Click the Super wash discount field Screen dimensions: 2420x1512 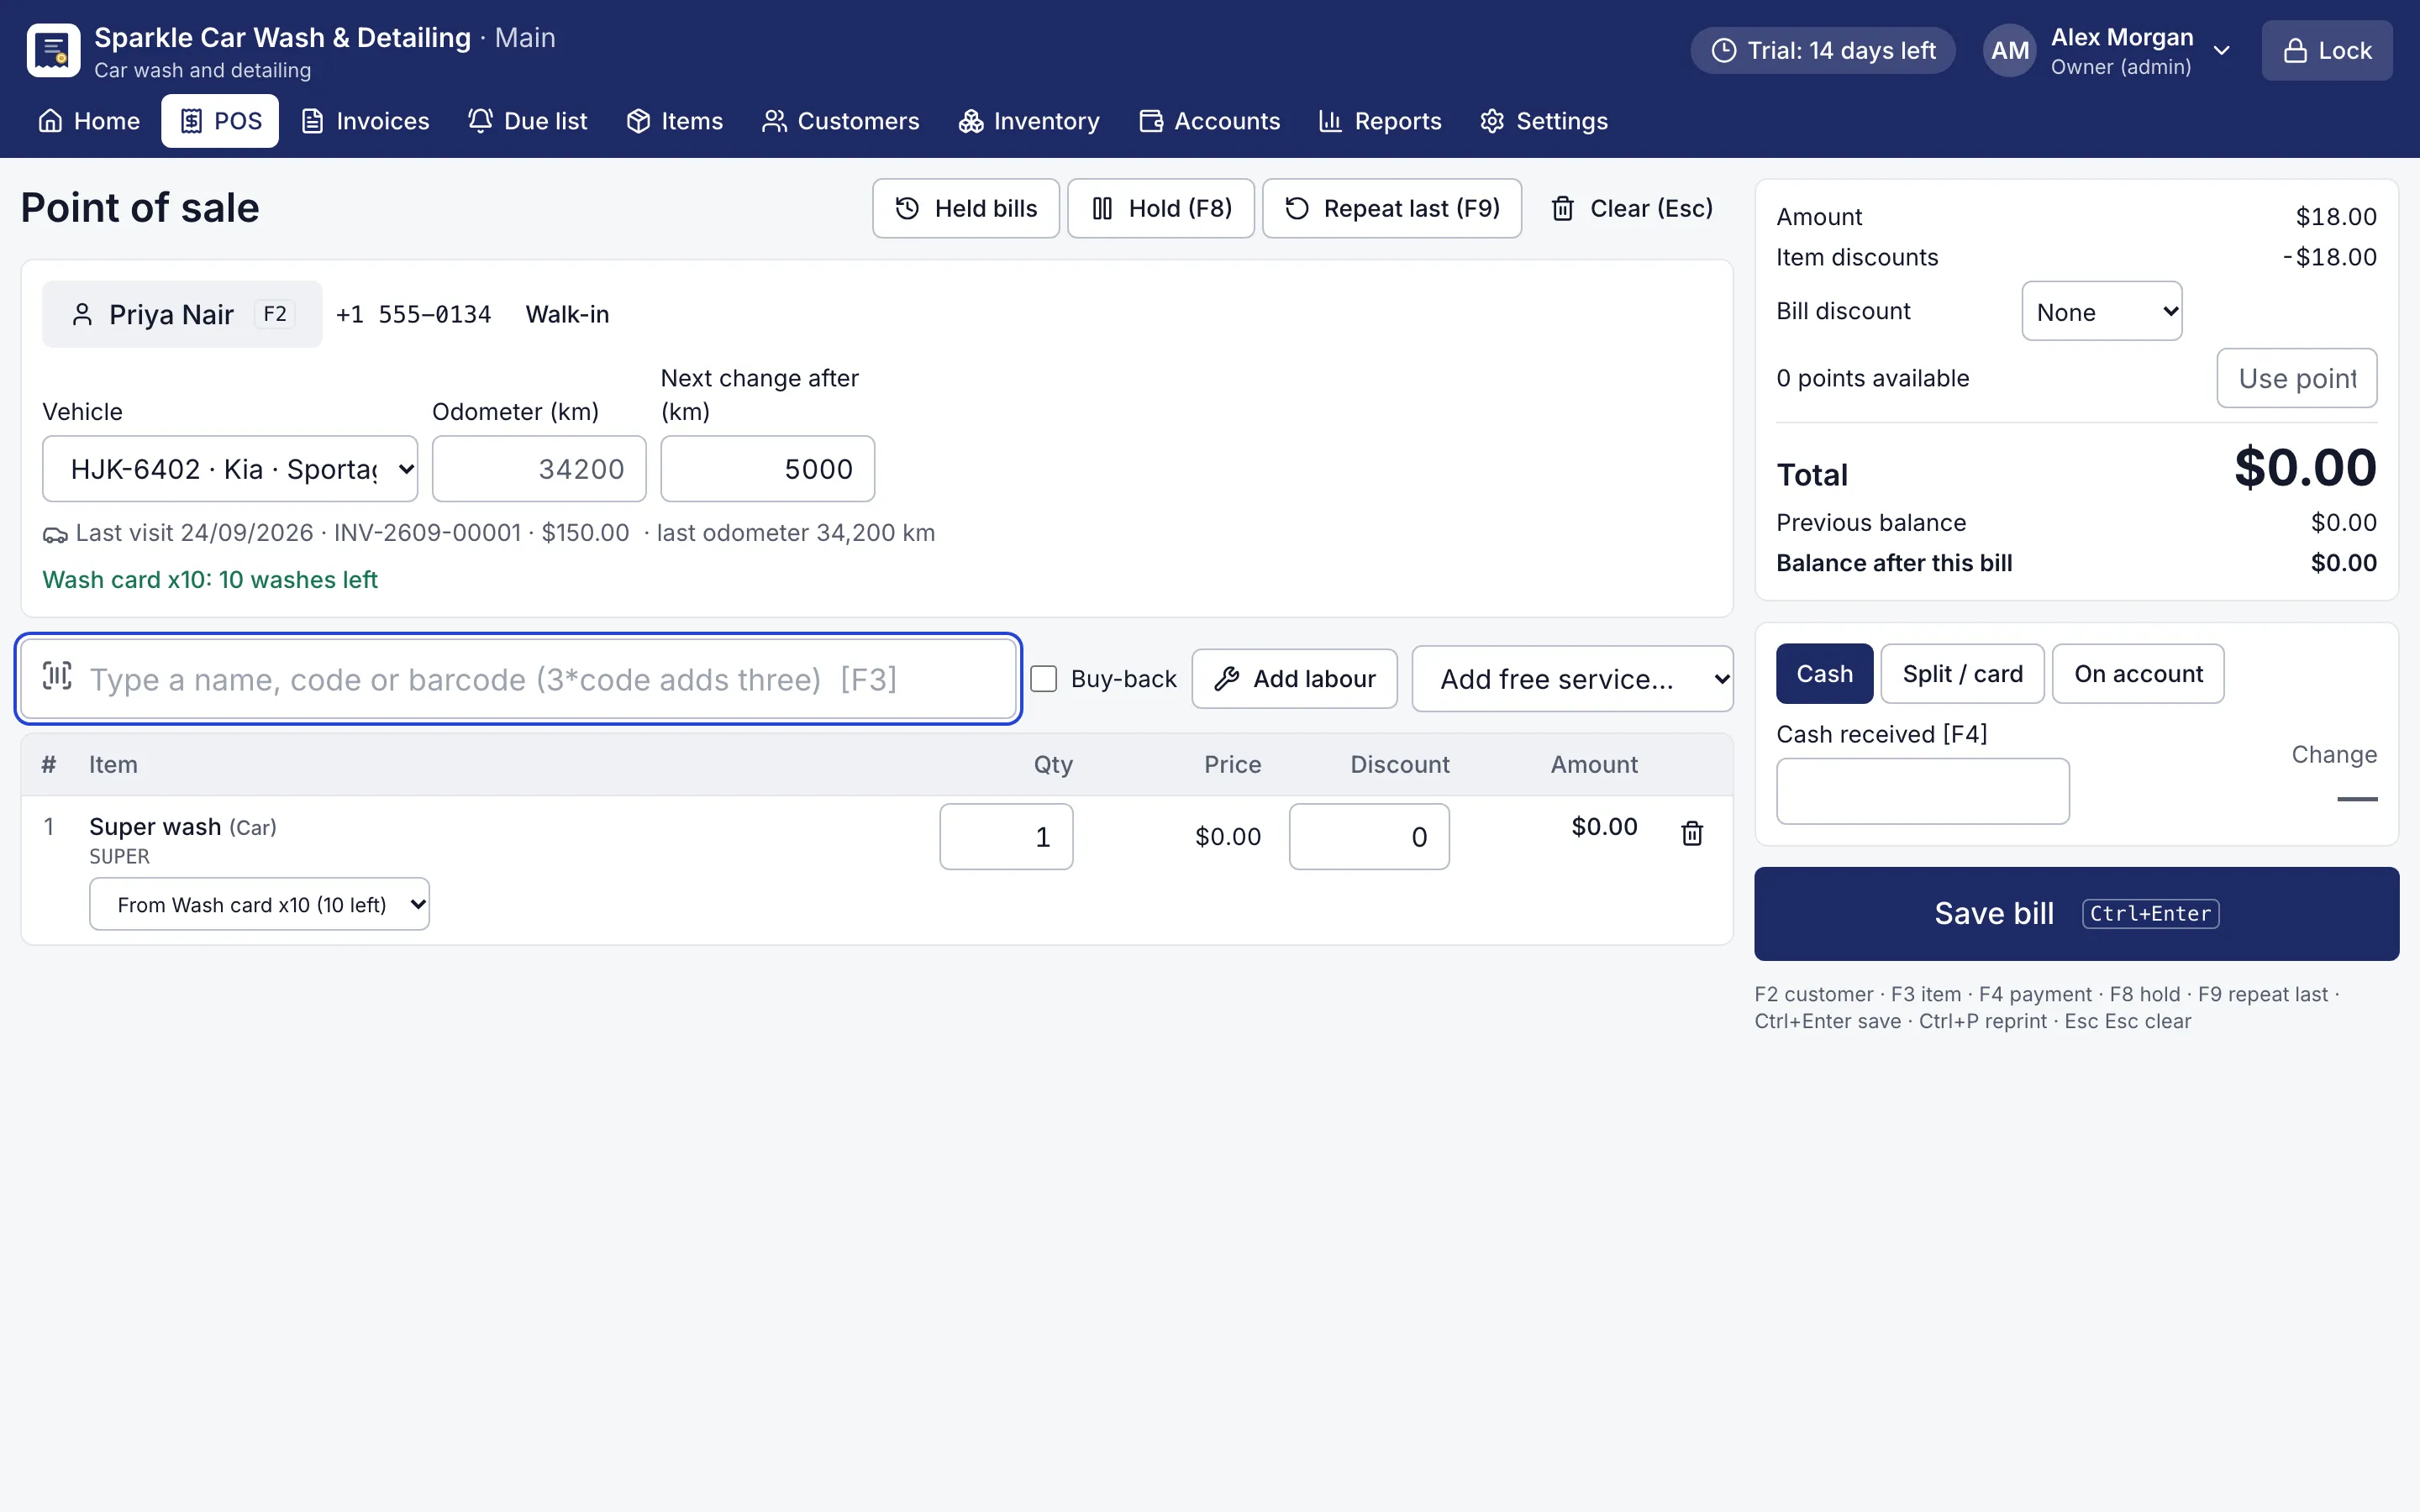1369,837
